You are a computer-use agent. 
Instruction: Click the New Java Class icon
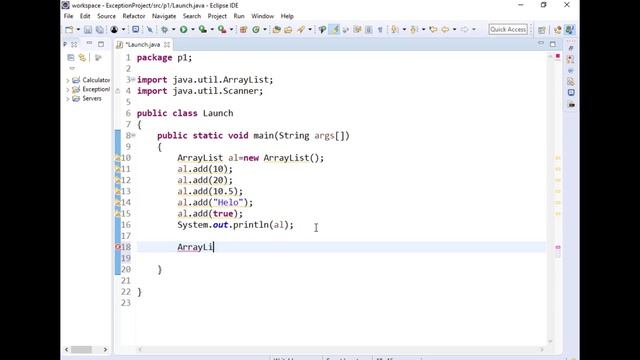256,29
